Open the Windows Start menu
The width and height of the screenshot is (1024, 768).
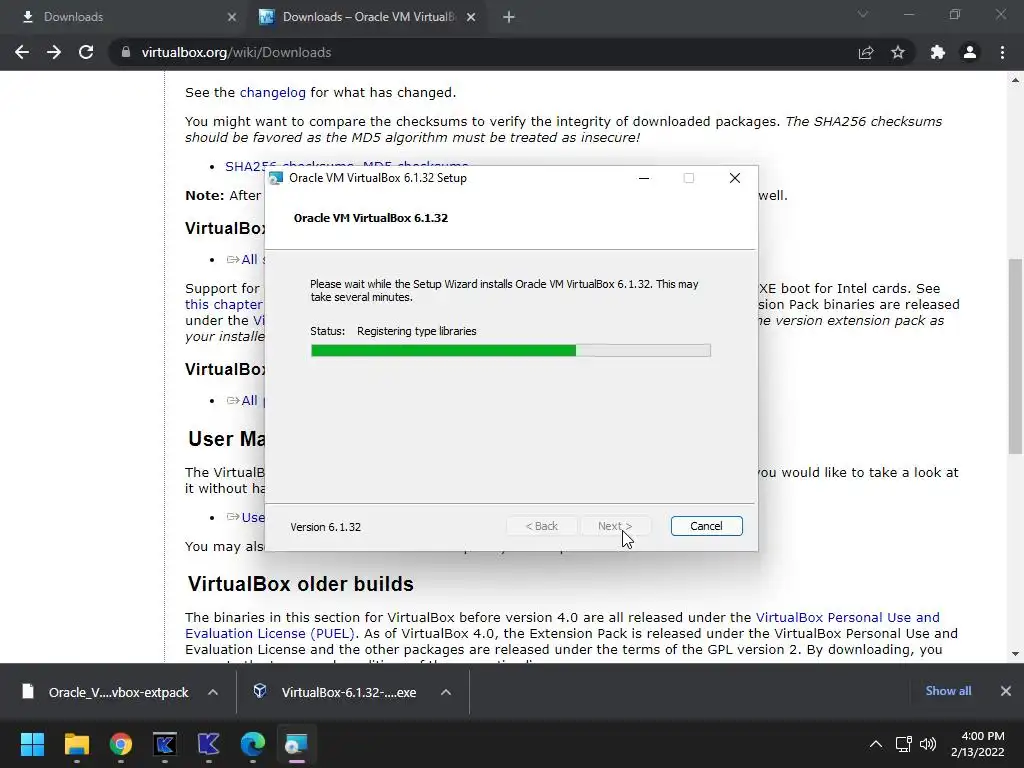tap(32, 744)
